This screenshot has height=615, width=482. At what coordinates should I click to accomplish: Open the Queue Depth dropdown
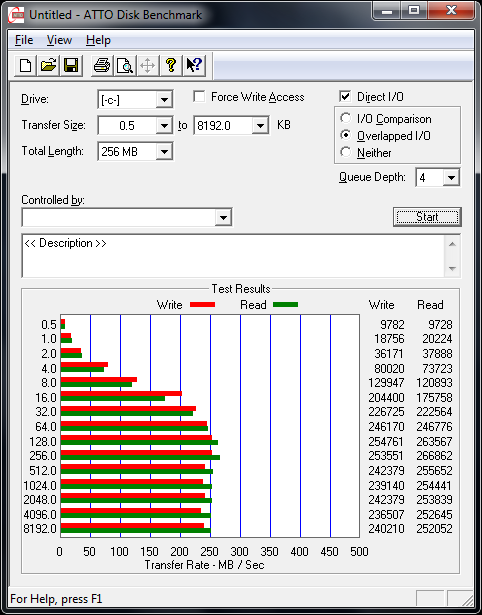451,178
